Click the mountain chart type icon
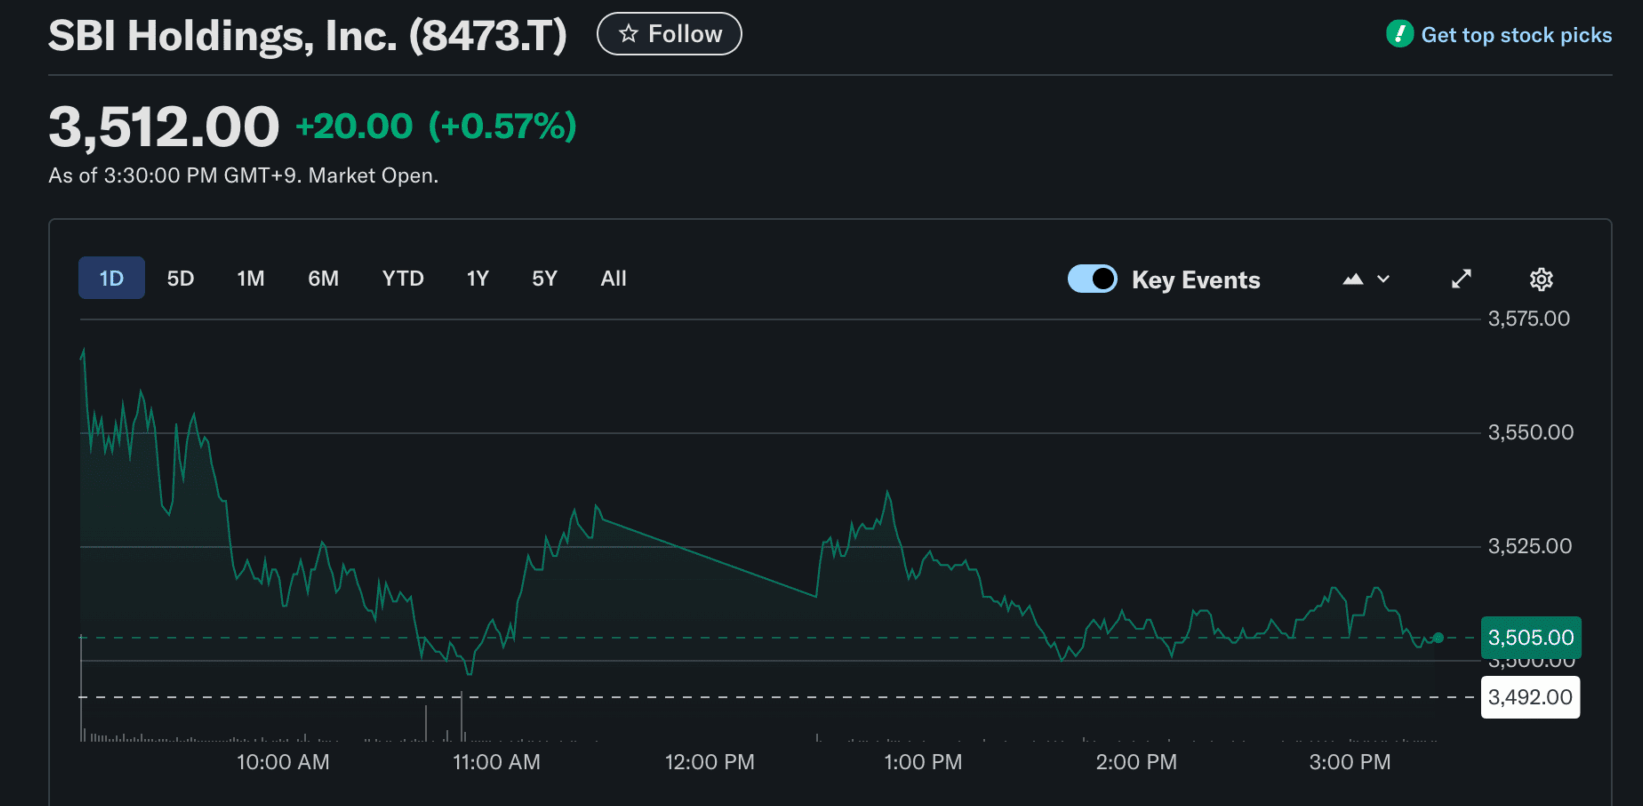1643x806 pixels. click(x=1353, y=279)
